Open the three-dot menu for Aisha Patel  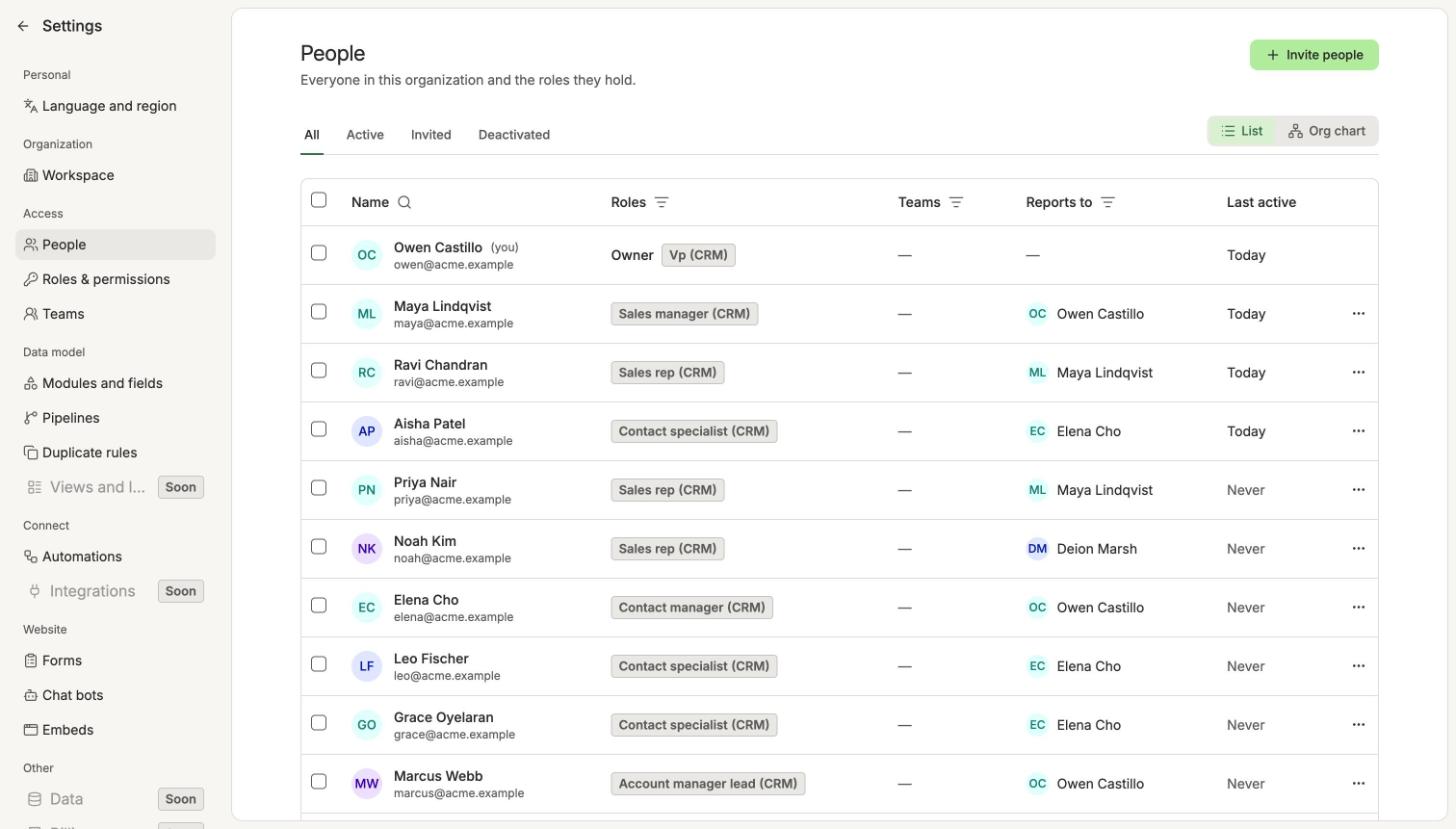(x=1358, y=431)
